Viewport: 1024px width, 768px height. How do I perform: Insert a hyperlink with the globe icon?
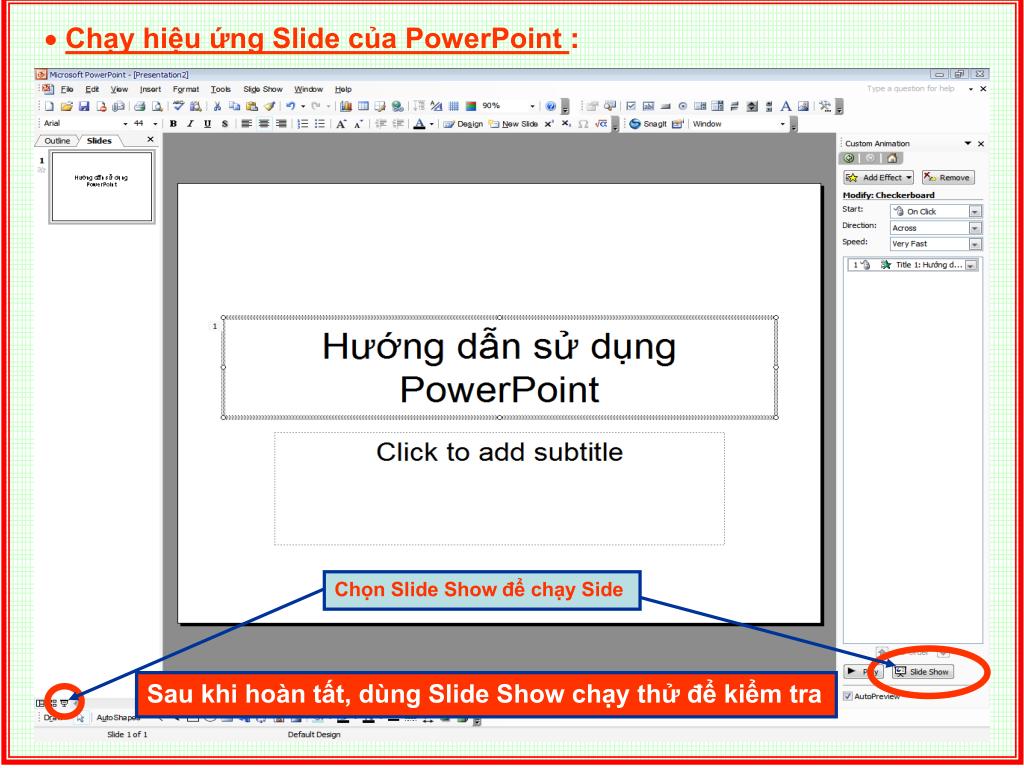tap(398, 106)
